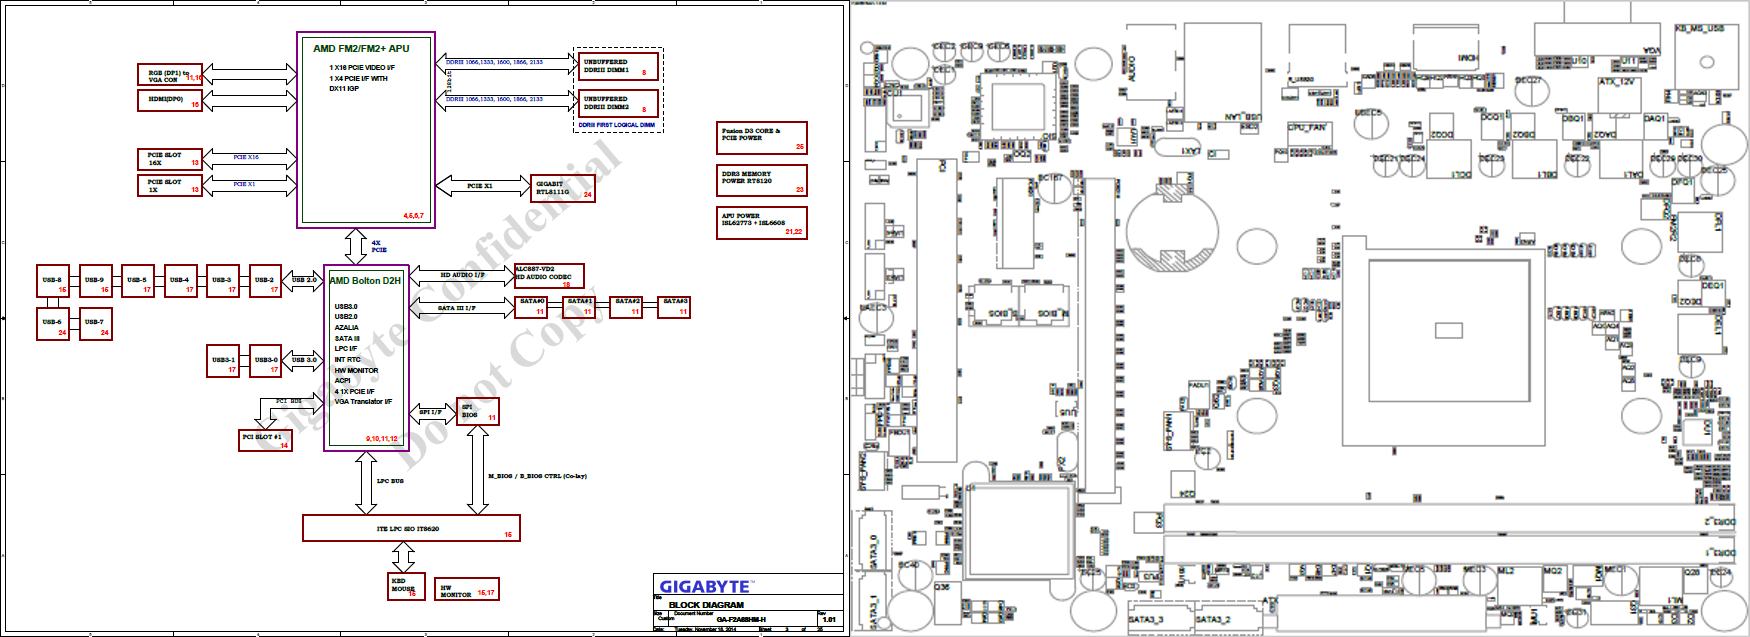Click the GIGABYTE logo in title block
Image resolution: width=1750 pixels, height=637 pixels.
(x=705, y=587)
